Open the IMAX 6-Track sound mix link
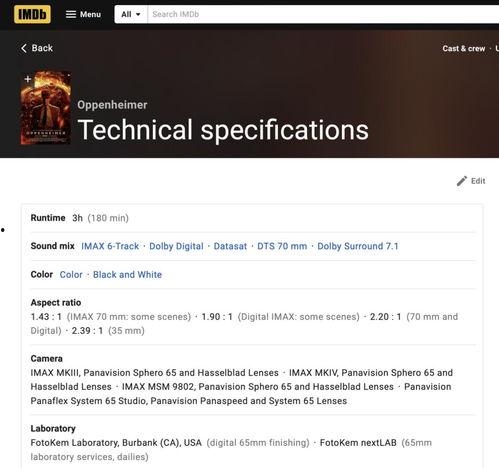 pos(110,246)
